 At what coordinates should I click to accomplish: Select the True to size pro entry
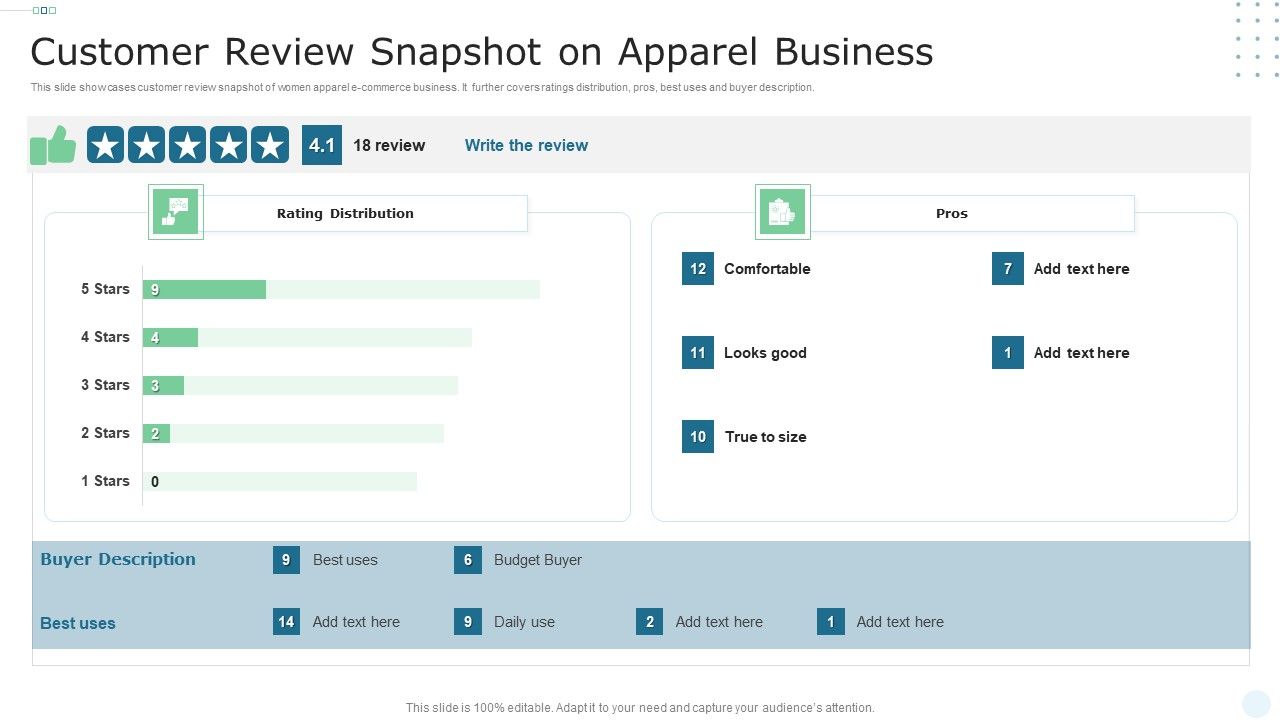point(765,436)
